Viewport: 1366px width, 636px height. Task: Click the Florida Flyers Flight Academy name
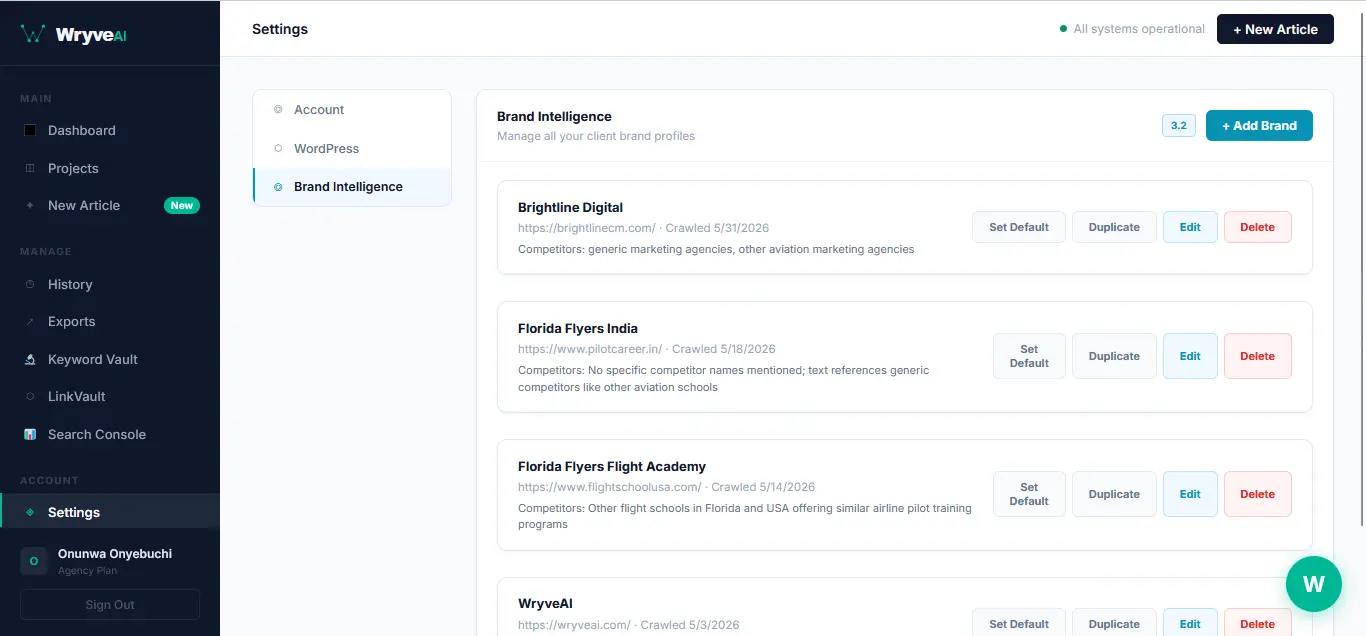coord(612,467)
